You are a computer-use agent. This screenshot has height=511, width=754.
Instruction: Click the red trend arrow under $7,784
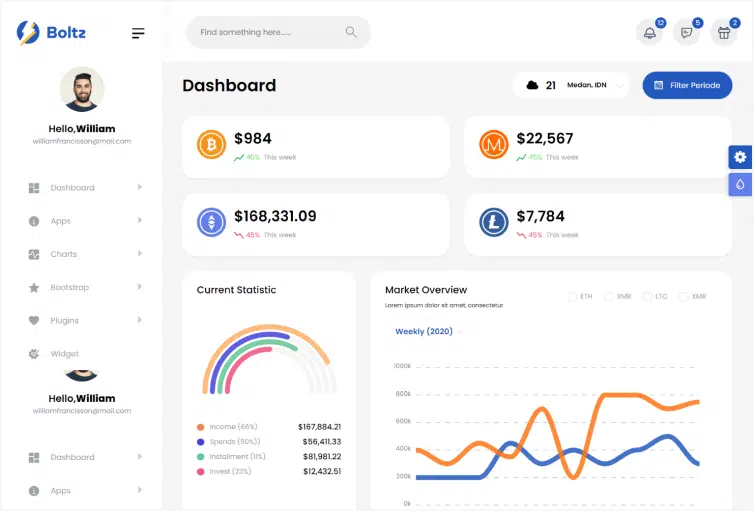coord(521,235)
